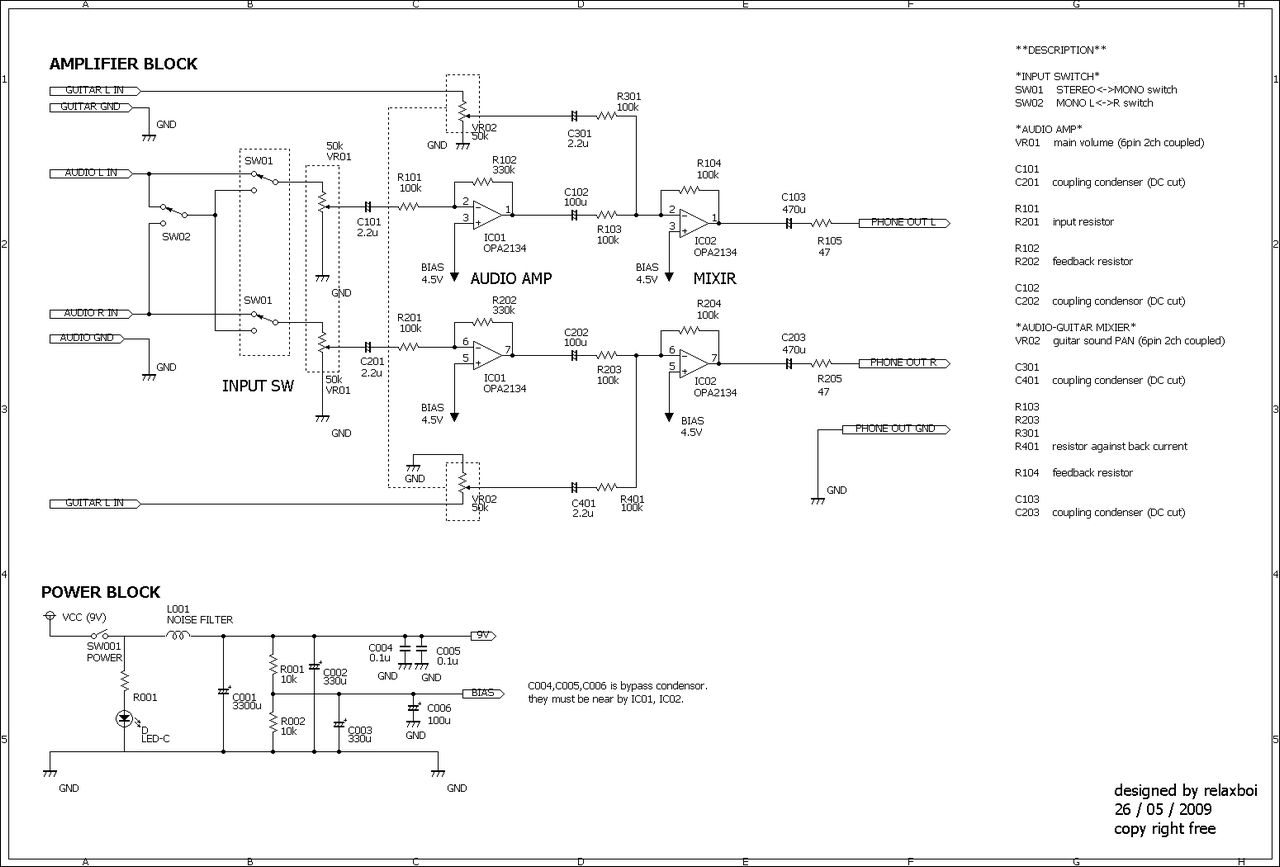Select resistor R101 100k label
The height and width of the screenshot is (867, 1280).
coord(409,182)
